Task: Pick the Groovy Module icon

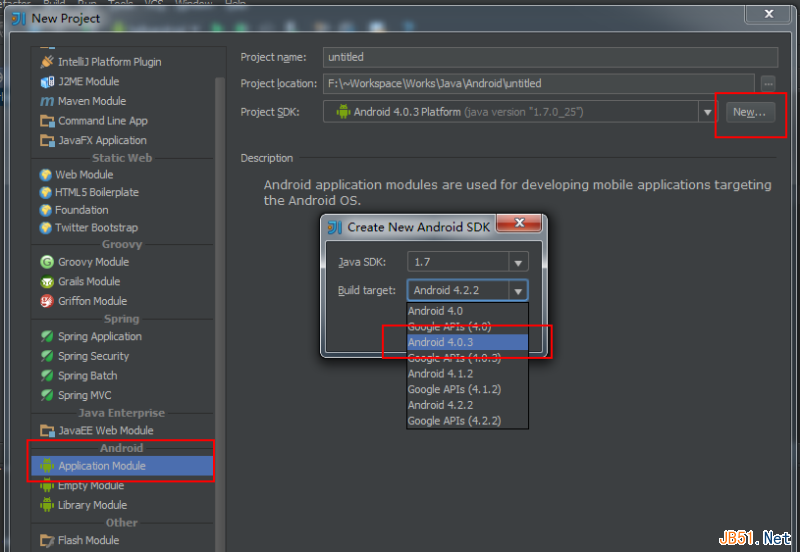Action: pos(47,262)
